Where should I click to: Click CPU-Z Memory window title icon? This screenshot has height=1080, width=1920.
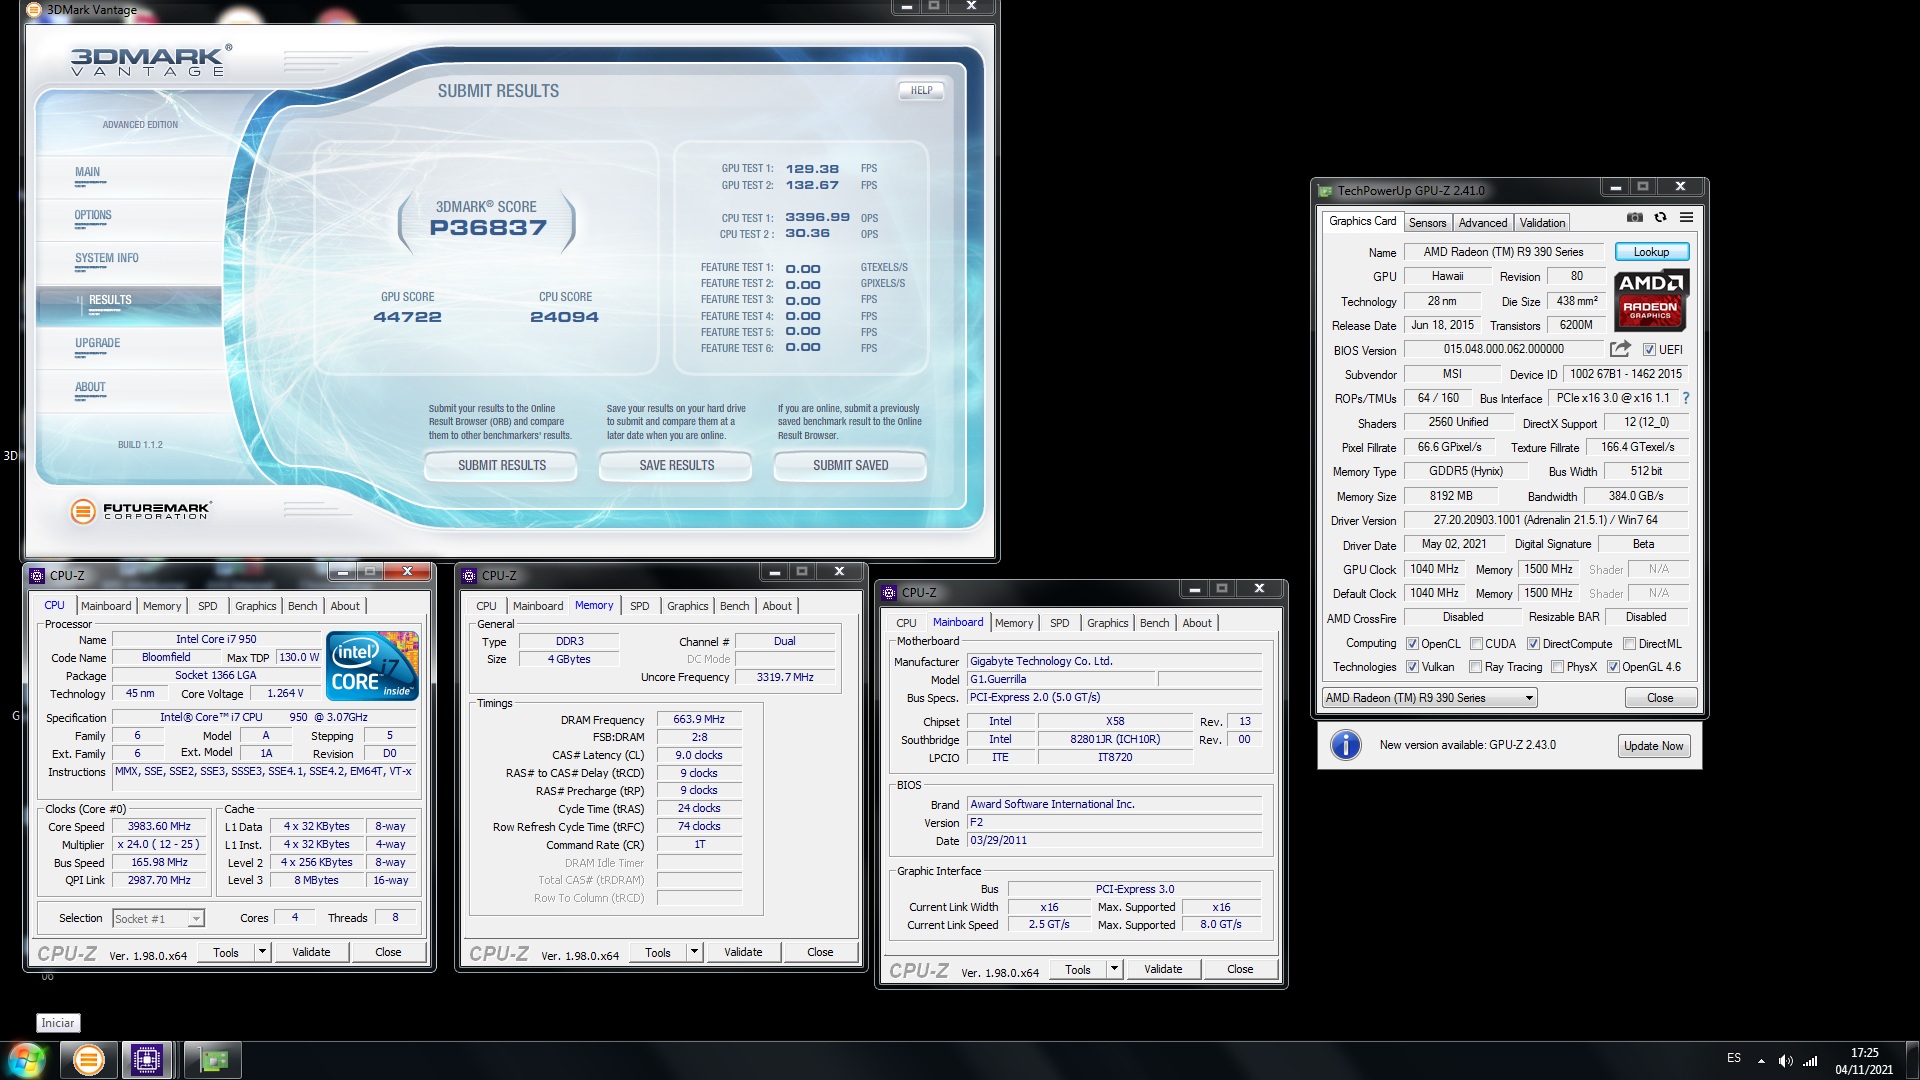pos(469,576)
